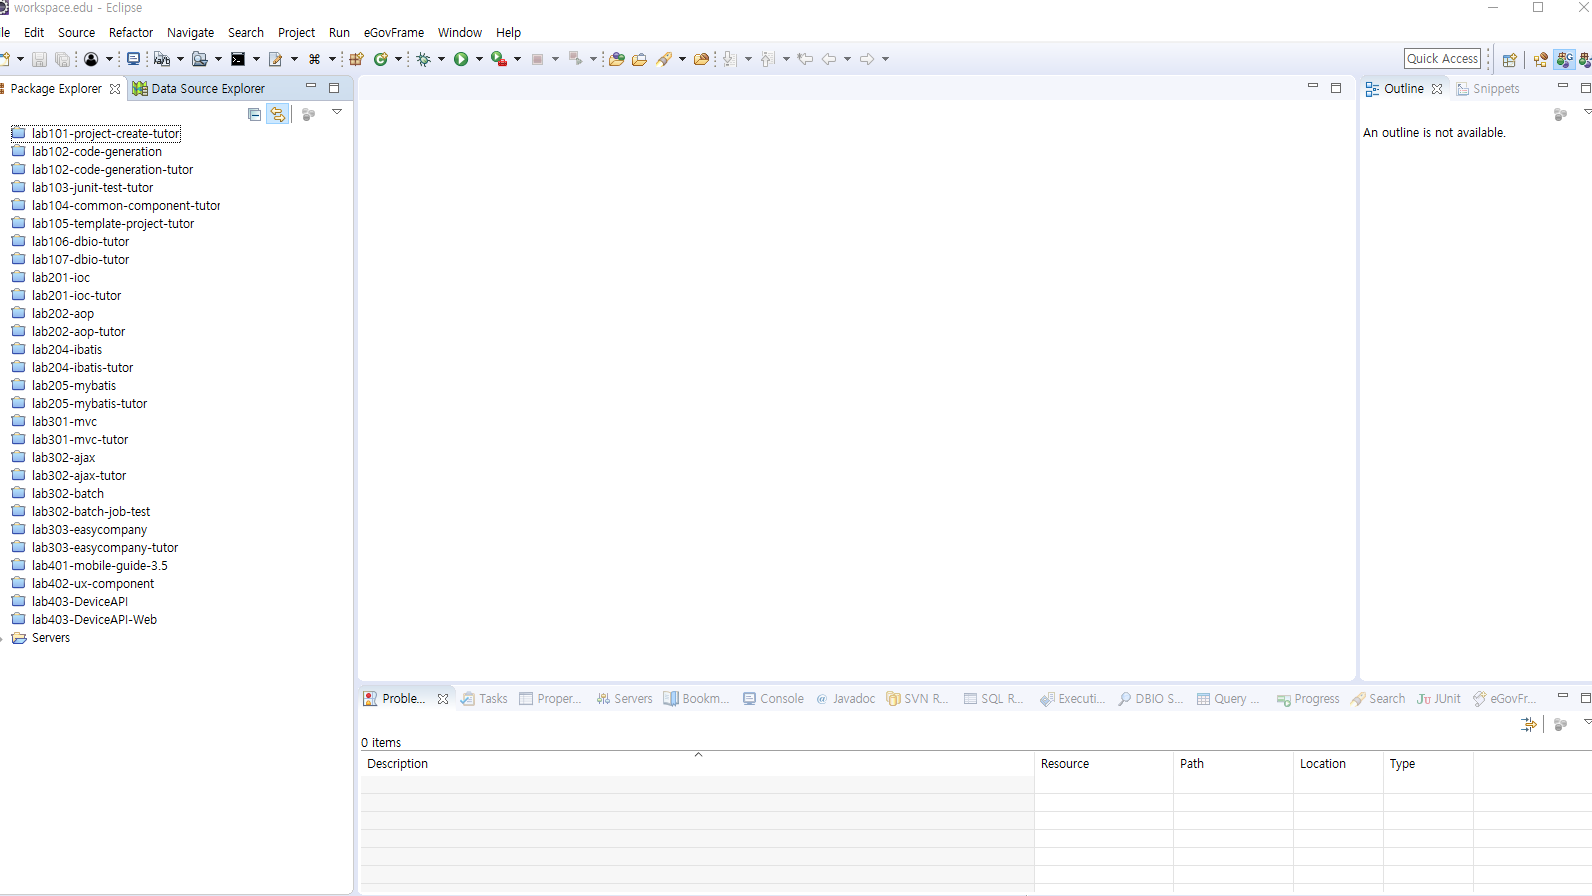Switch to the Snippets tab
This screenshot has height=896, width=1592.
pyautogui.click(x=1487, y=89)
